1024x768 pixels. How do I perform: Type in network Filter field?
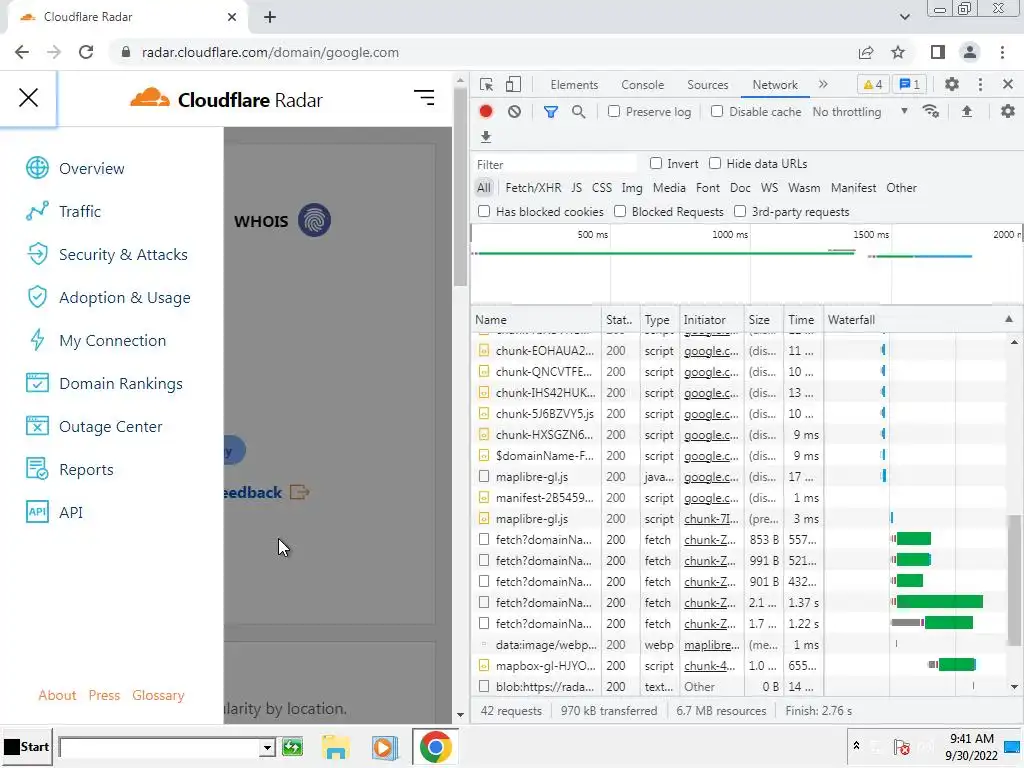pos(554,165)
